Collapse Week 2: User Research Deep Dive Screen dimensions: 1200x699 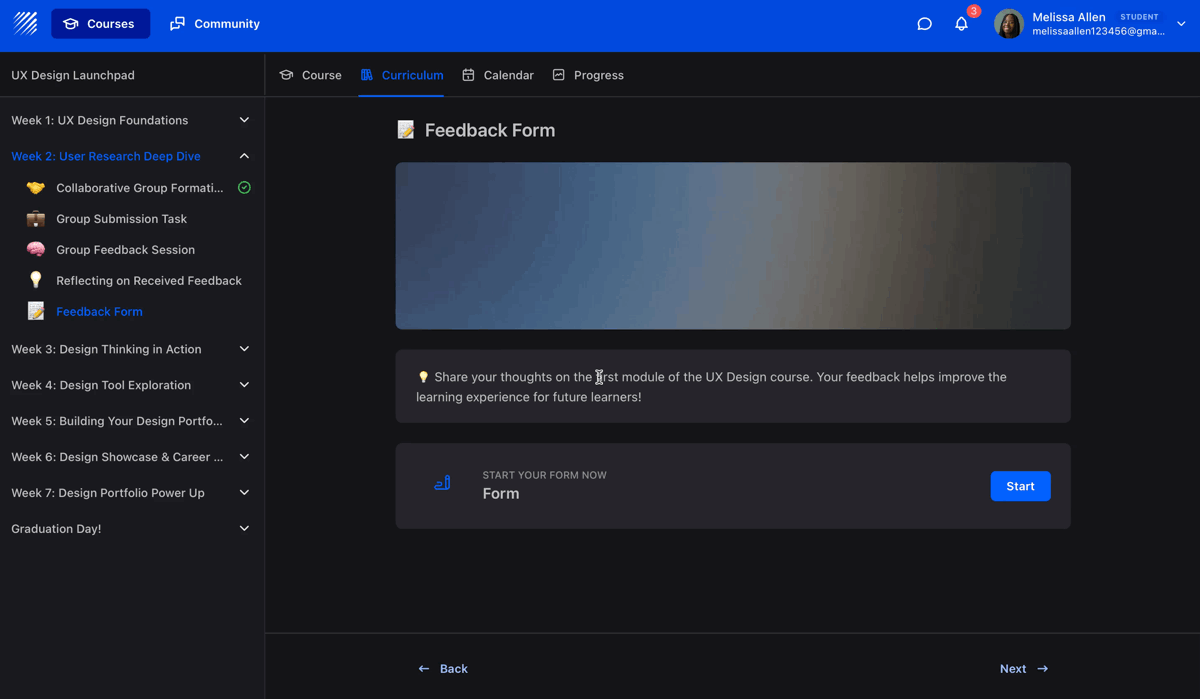click(x=244, y=156)
